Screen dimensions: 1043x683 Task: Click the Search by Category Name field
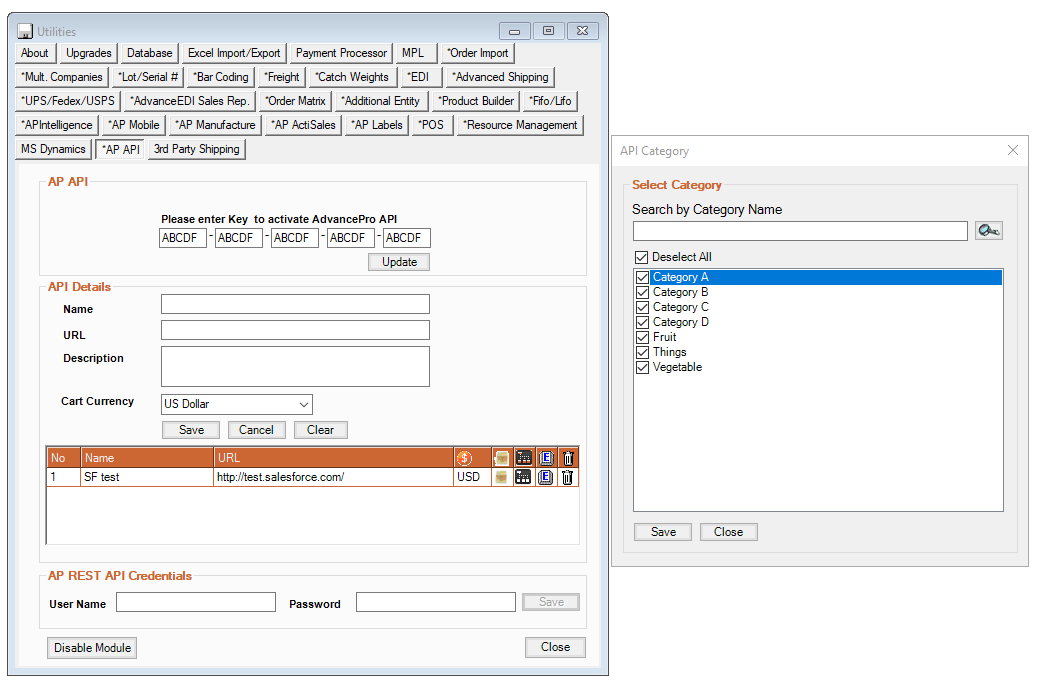799,231
